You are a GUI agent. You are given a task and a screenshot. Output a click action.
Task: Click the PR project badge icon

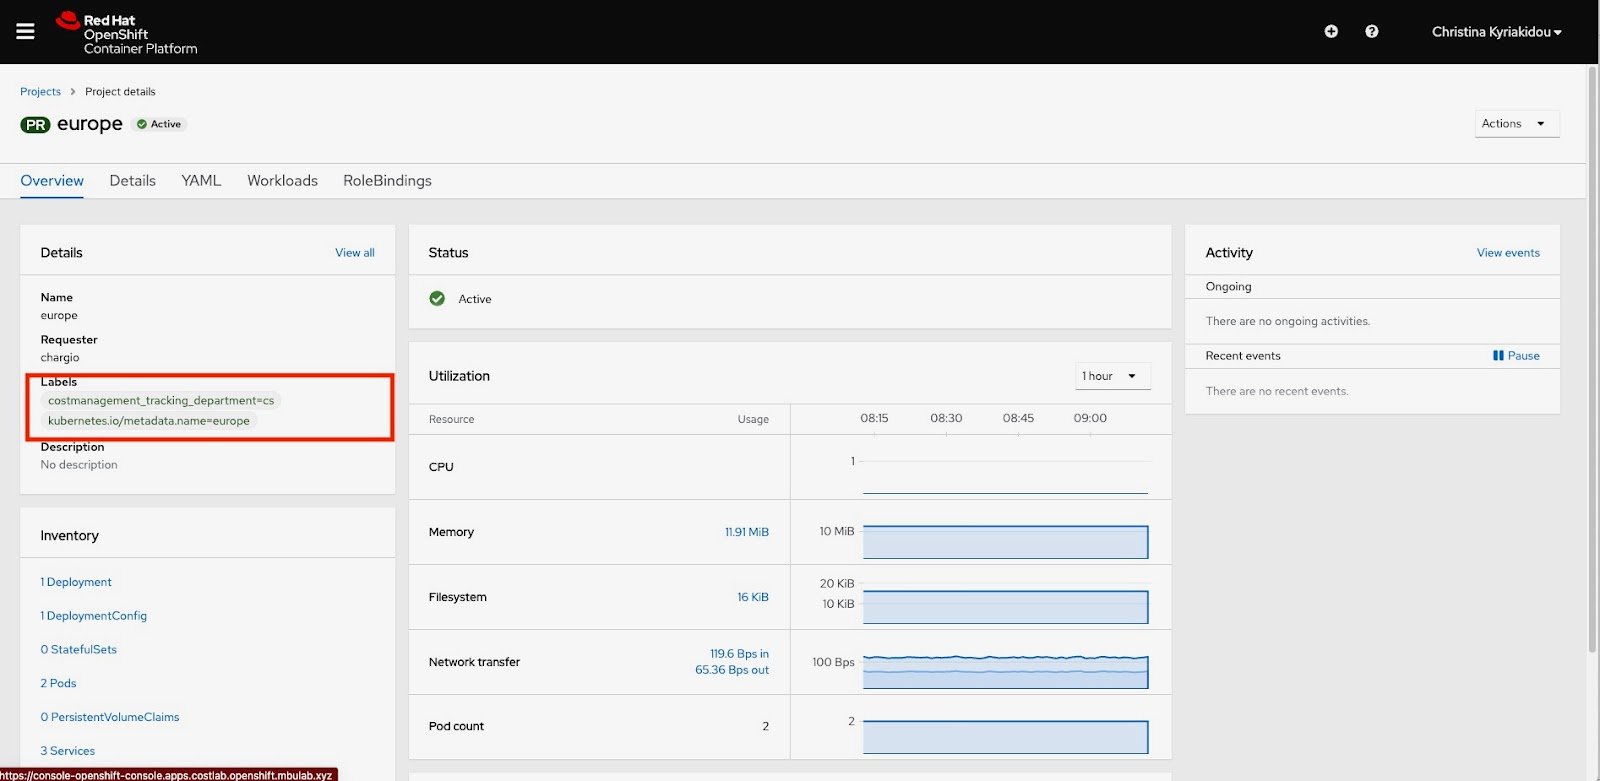[x=35, y=125]
